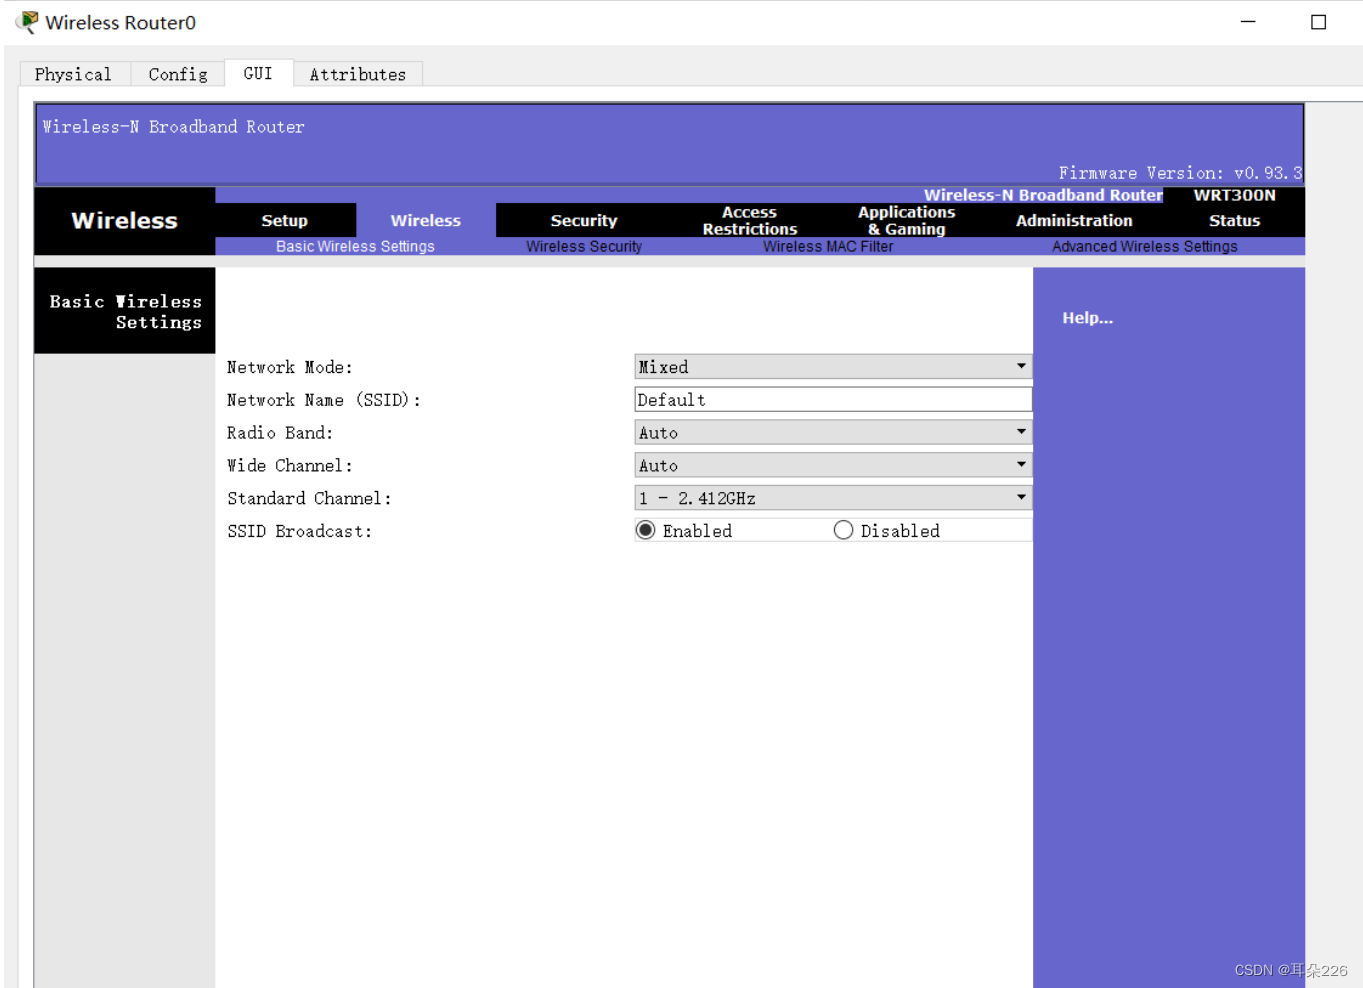Open the Administration menu

pos(1074,220)
